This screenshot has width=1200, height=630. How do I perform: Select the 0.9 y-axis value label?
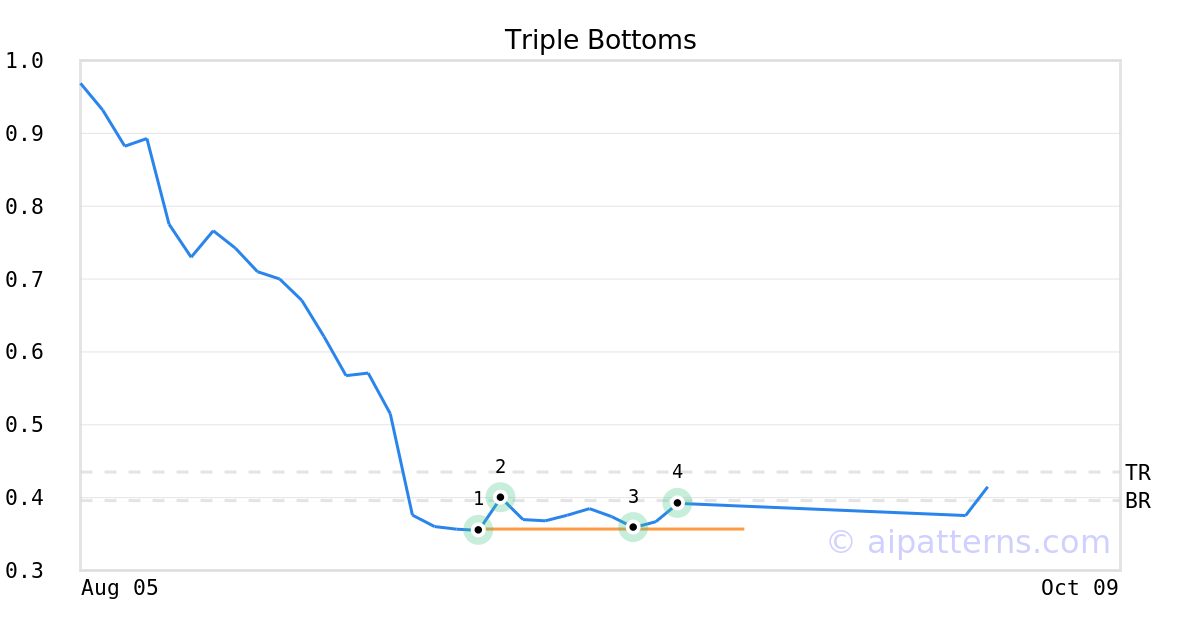24,134
